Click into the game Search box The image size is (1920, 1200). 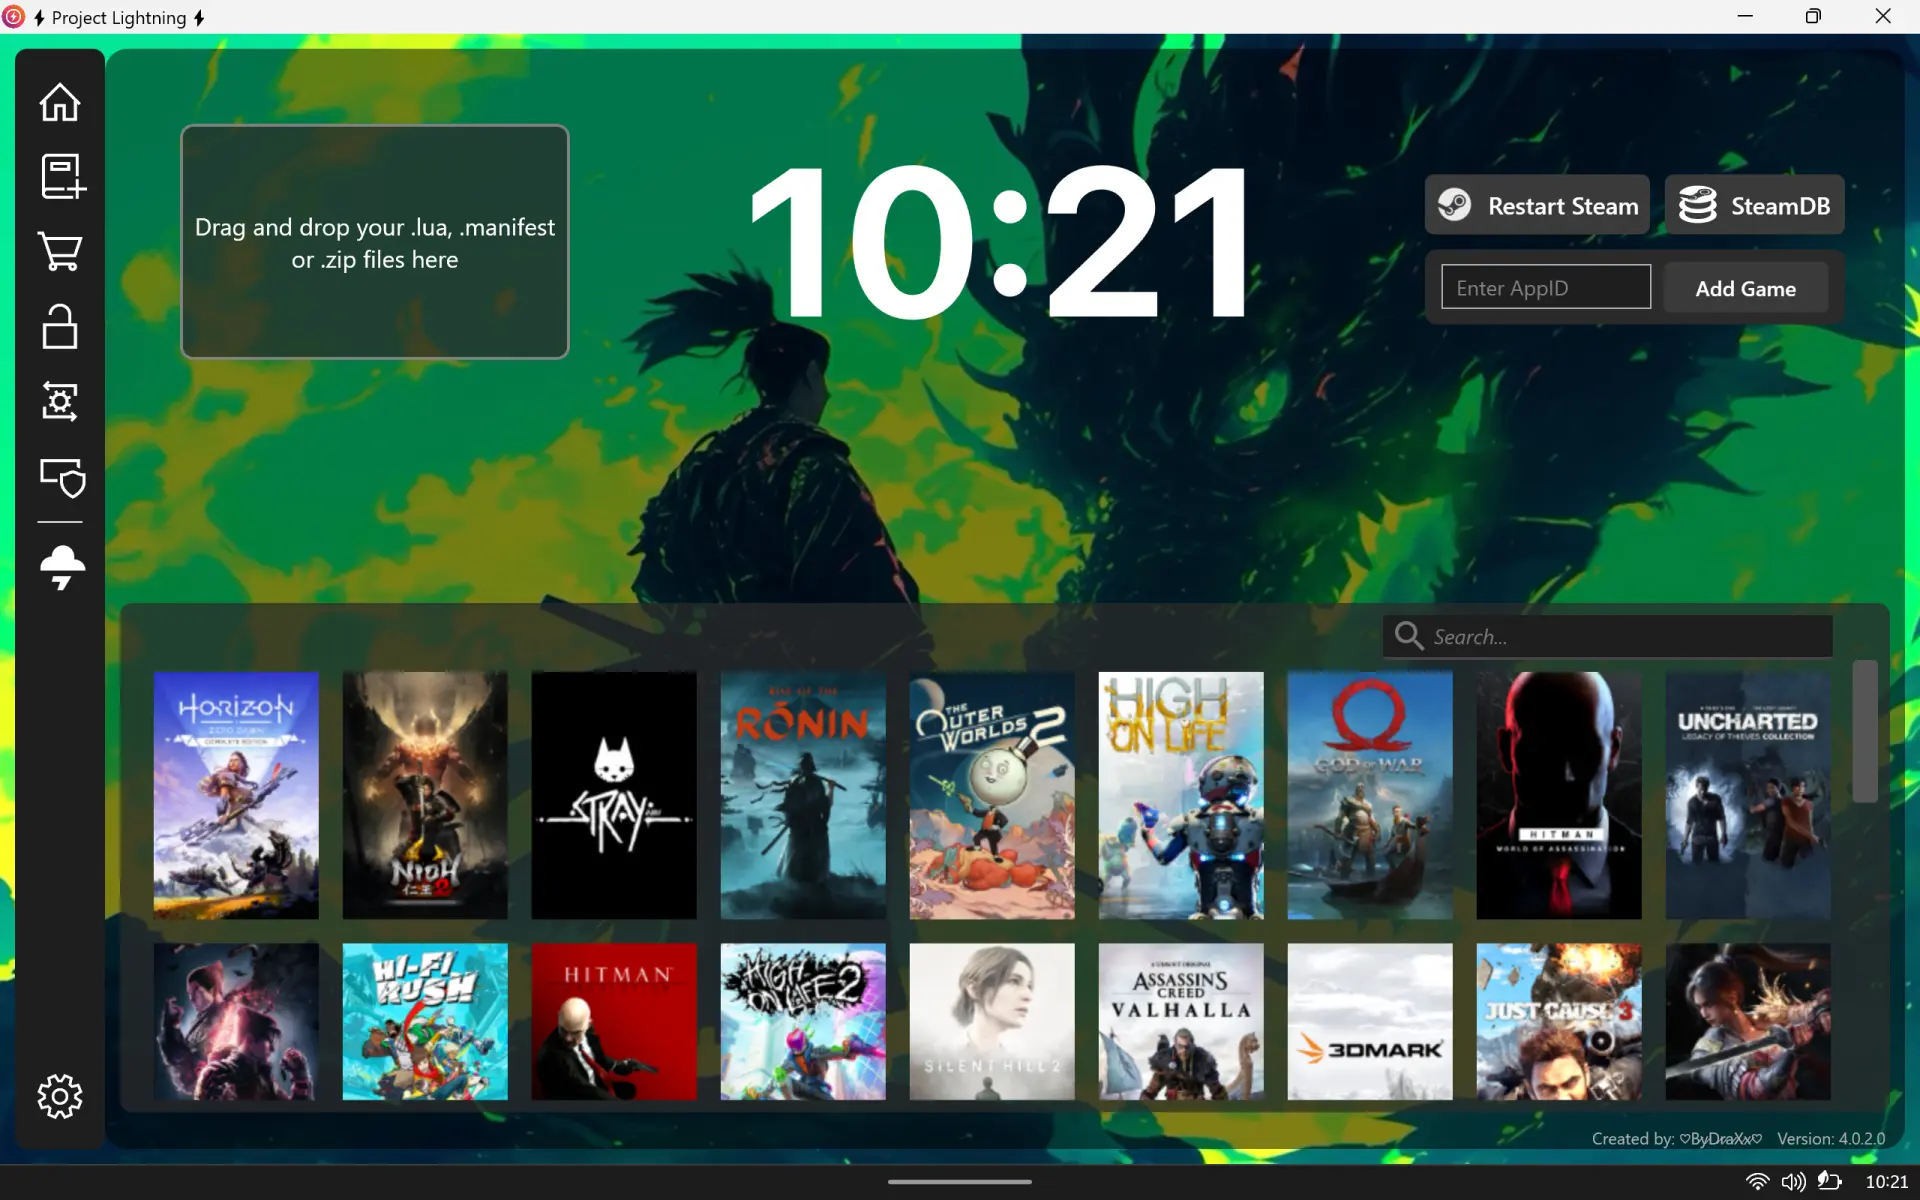[1607, 636]
